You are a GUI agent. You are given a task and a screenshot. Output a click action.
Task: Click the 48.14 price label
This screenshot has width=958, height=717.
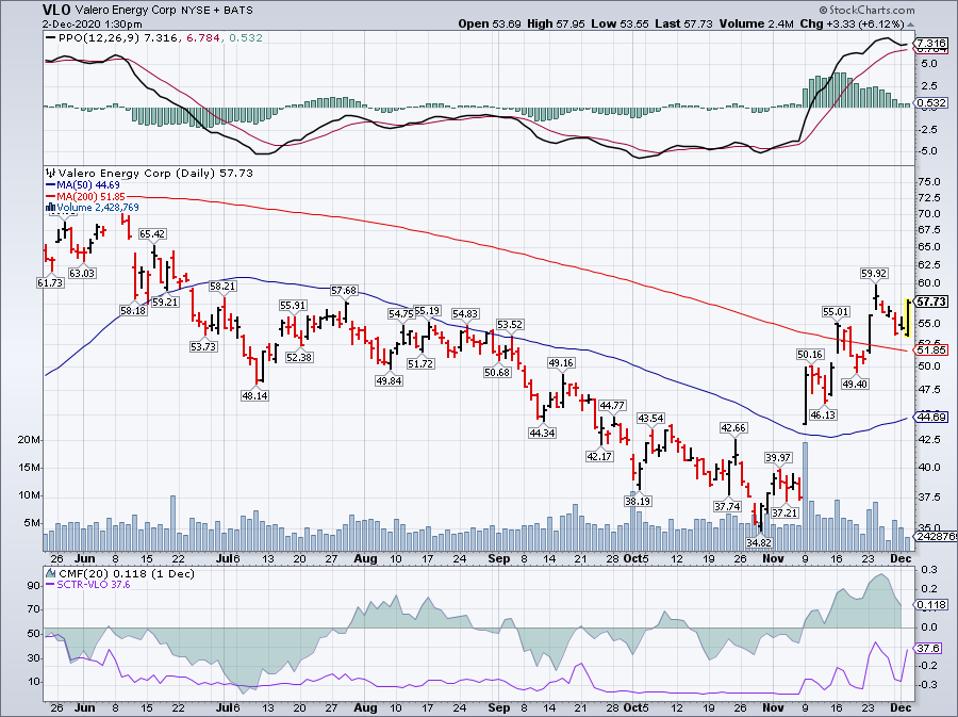tap(255, 396)
